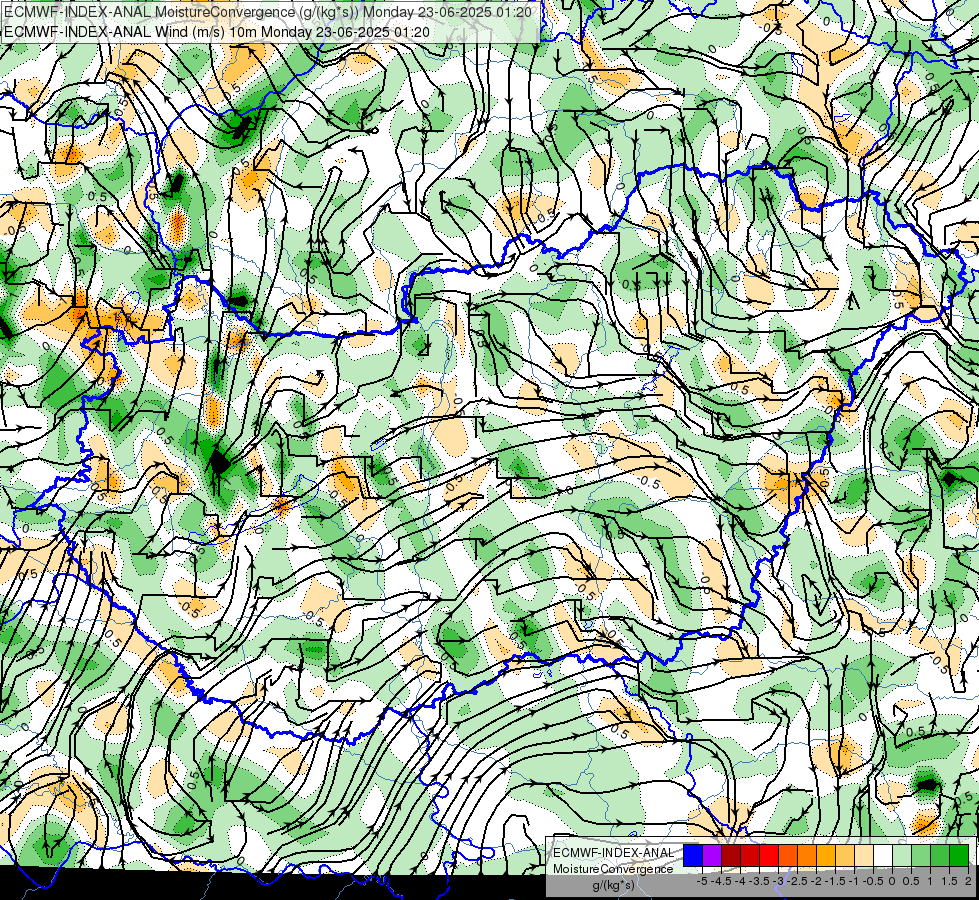The height and width of the screenshot is (900, 979).
Task: Click the '-2' legend tick label
Action: coord(817,881)
